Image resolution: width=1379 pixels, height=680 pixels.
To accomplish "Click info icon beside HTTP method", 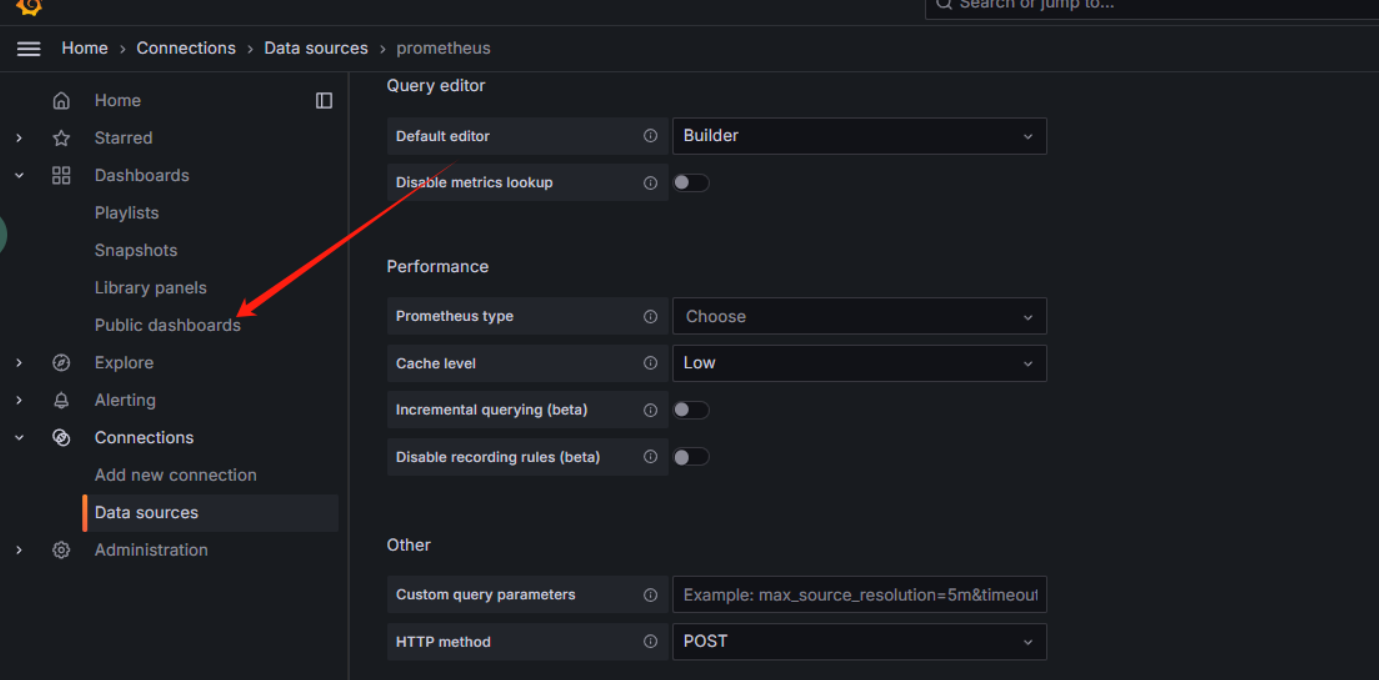I will [650, 642].
